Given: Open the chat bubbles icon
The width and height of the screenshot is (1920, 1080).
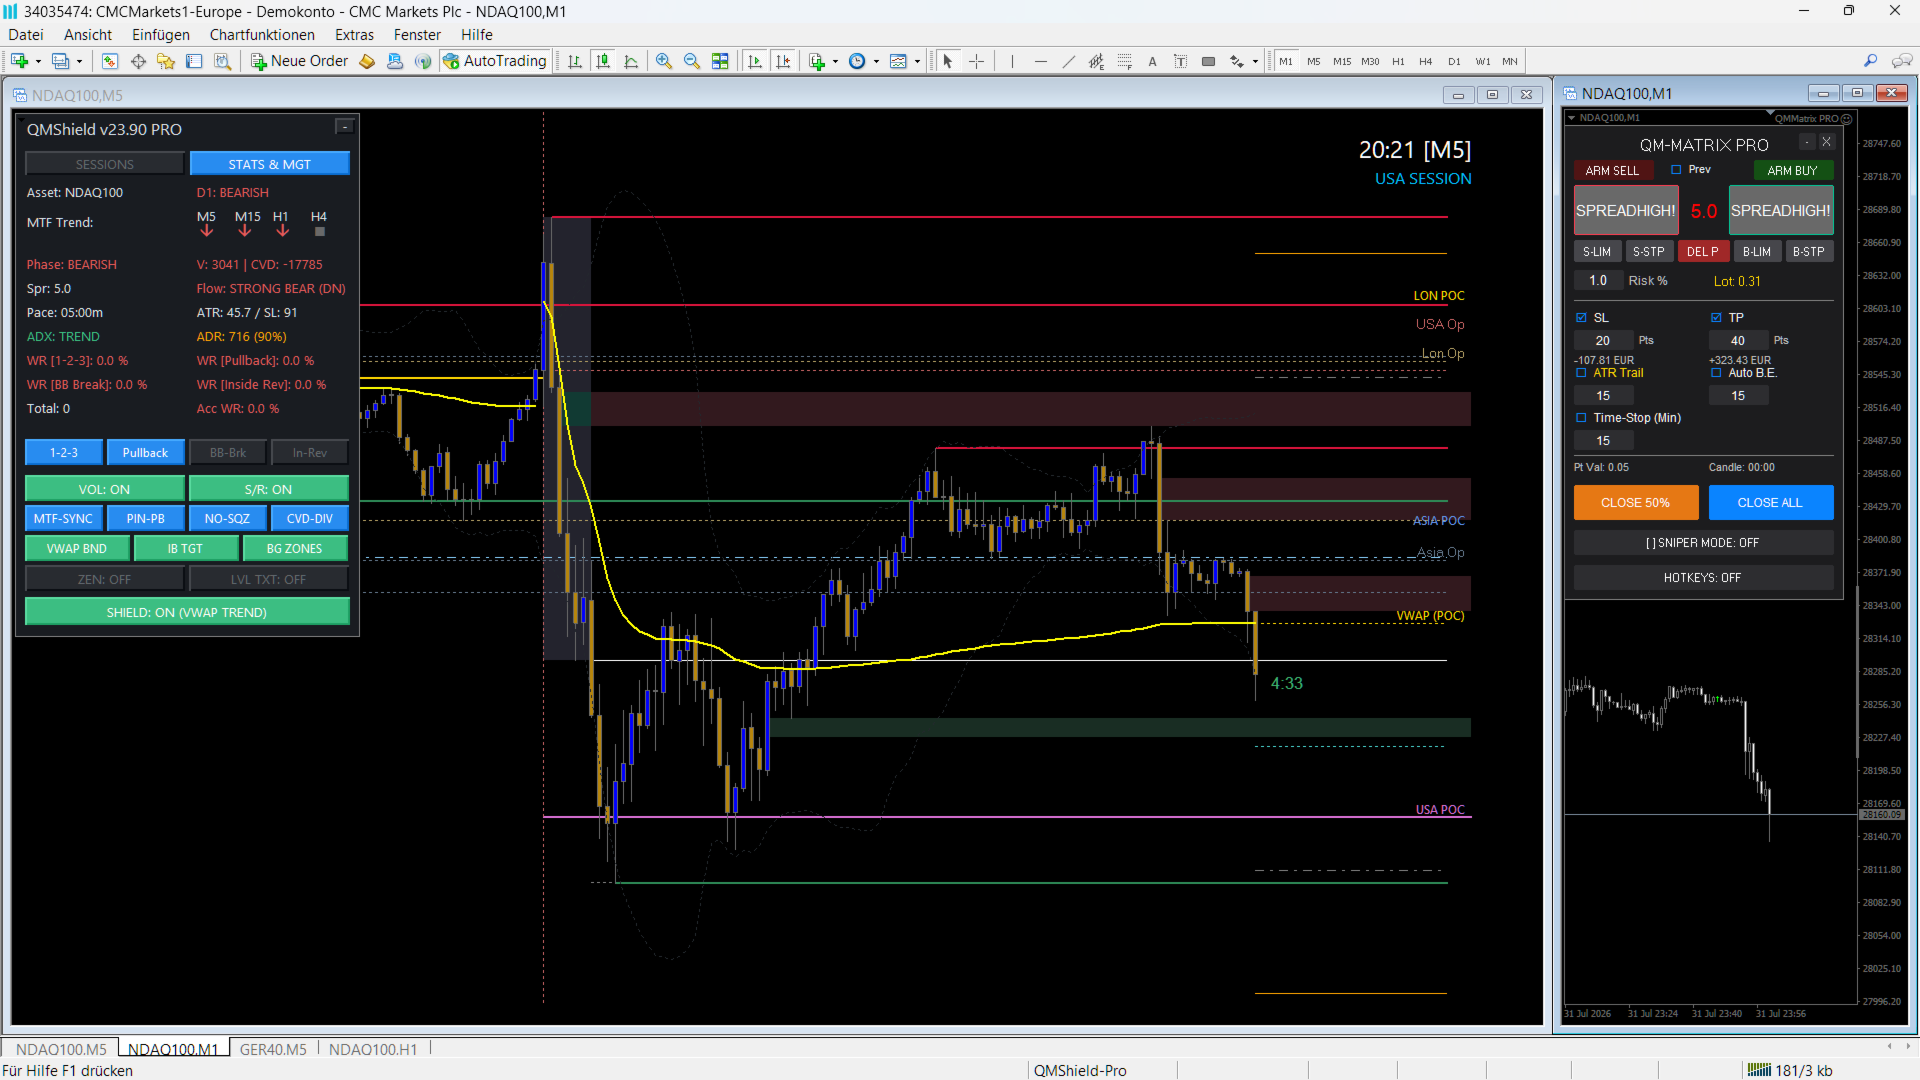Looking at the screenshot, I should click(x=1902, y=61).
